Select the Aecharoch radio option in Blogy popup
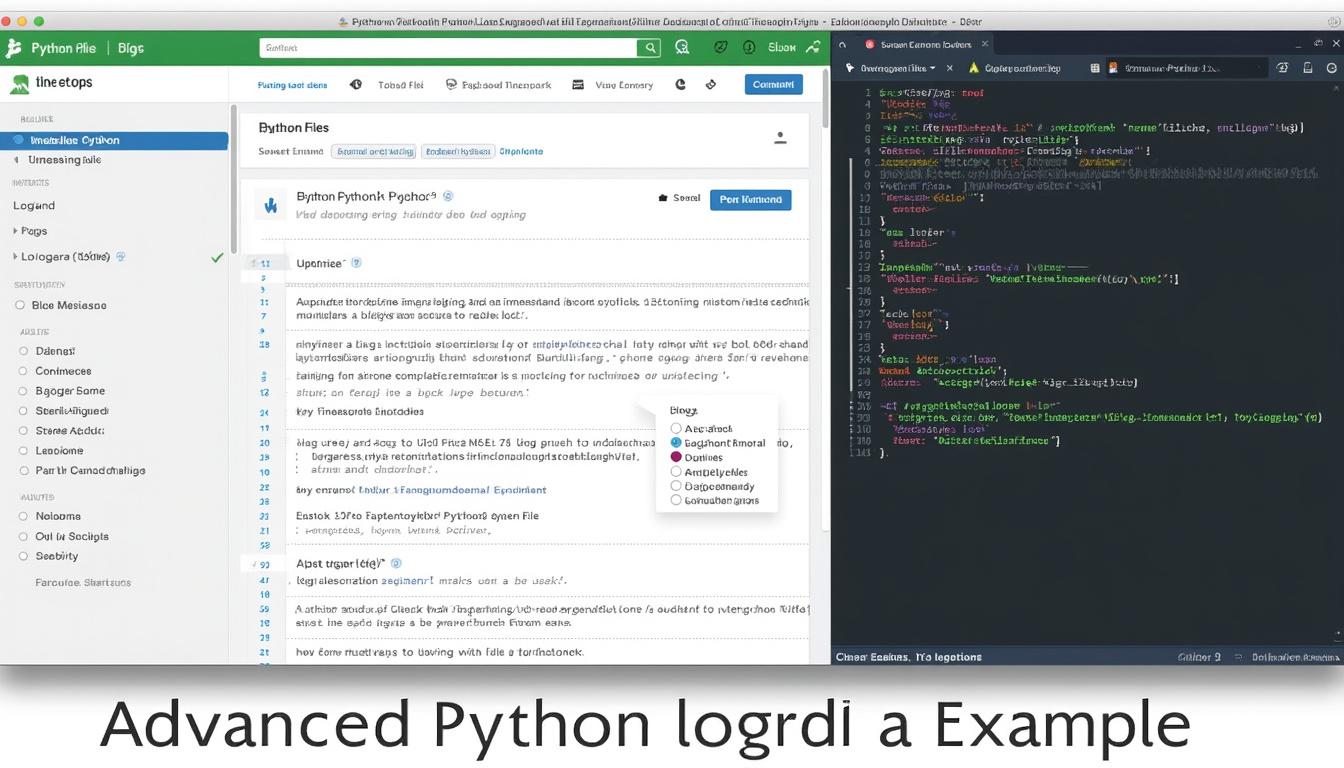 pos(675,427)
